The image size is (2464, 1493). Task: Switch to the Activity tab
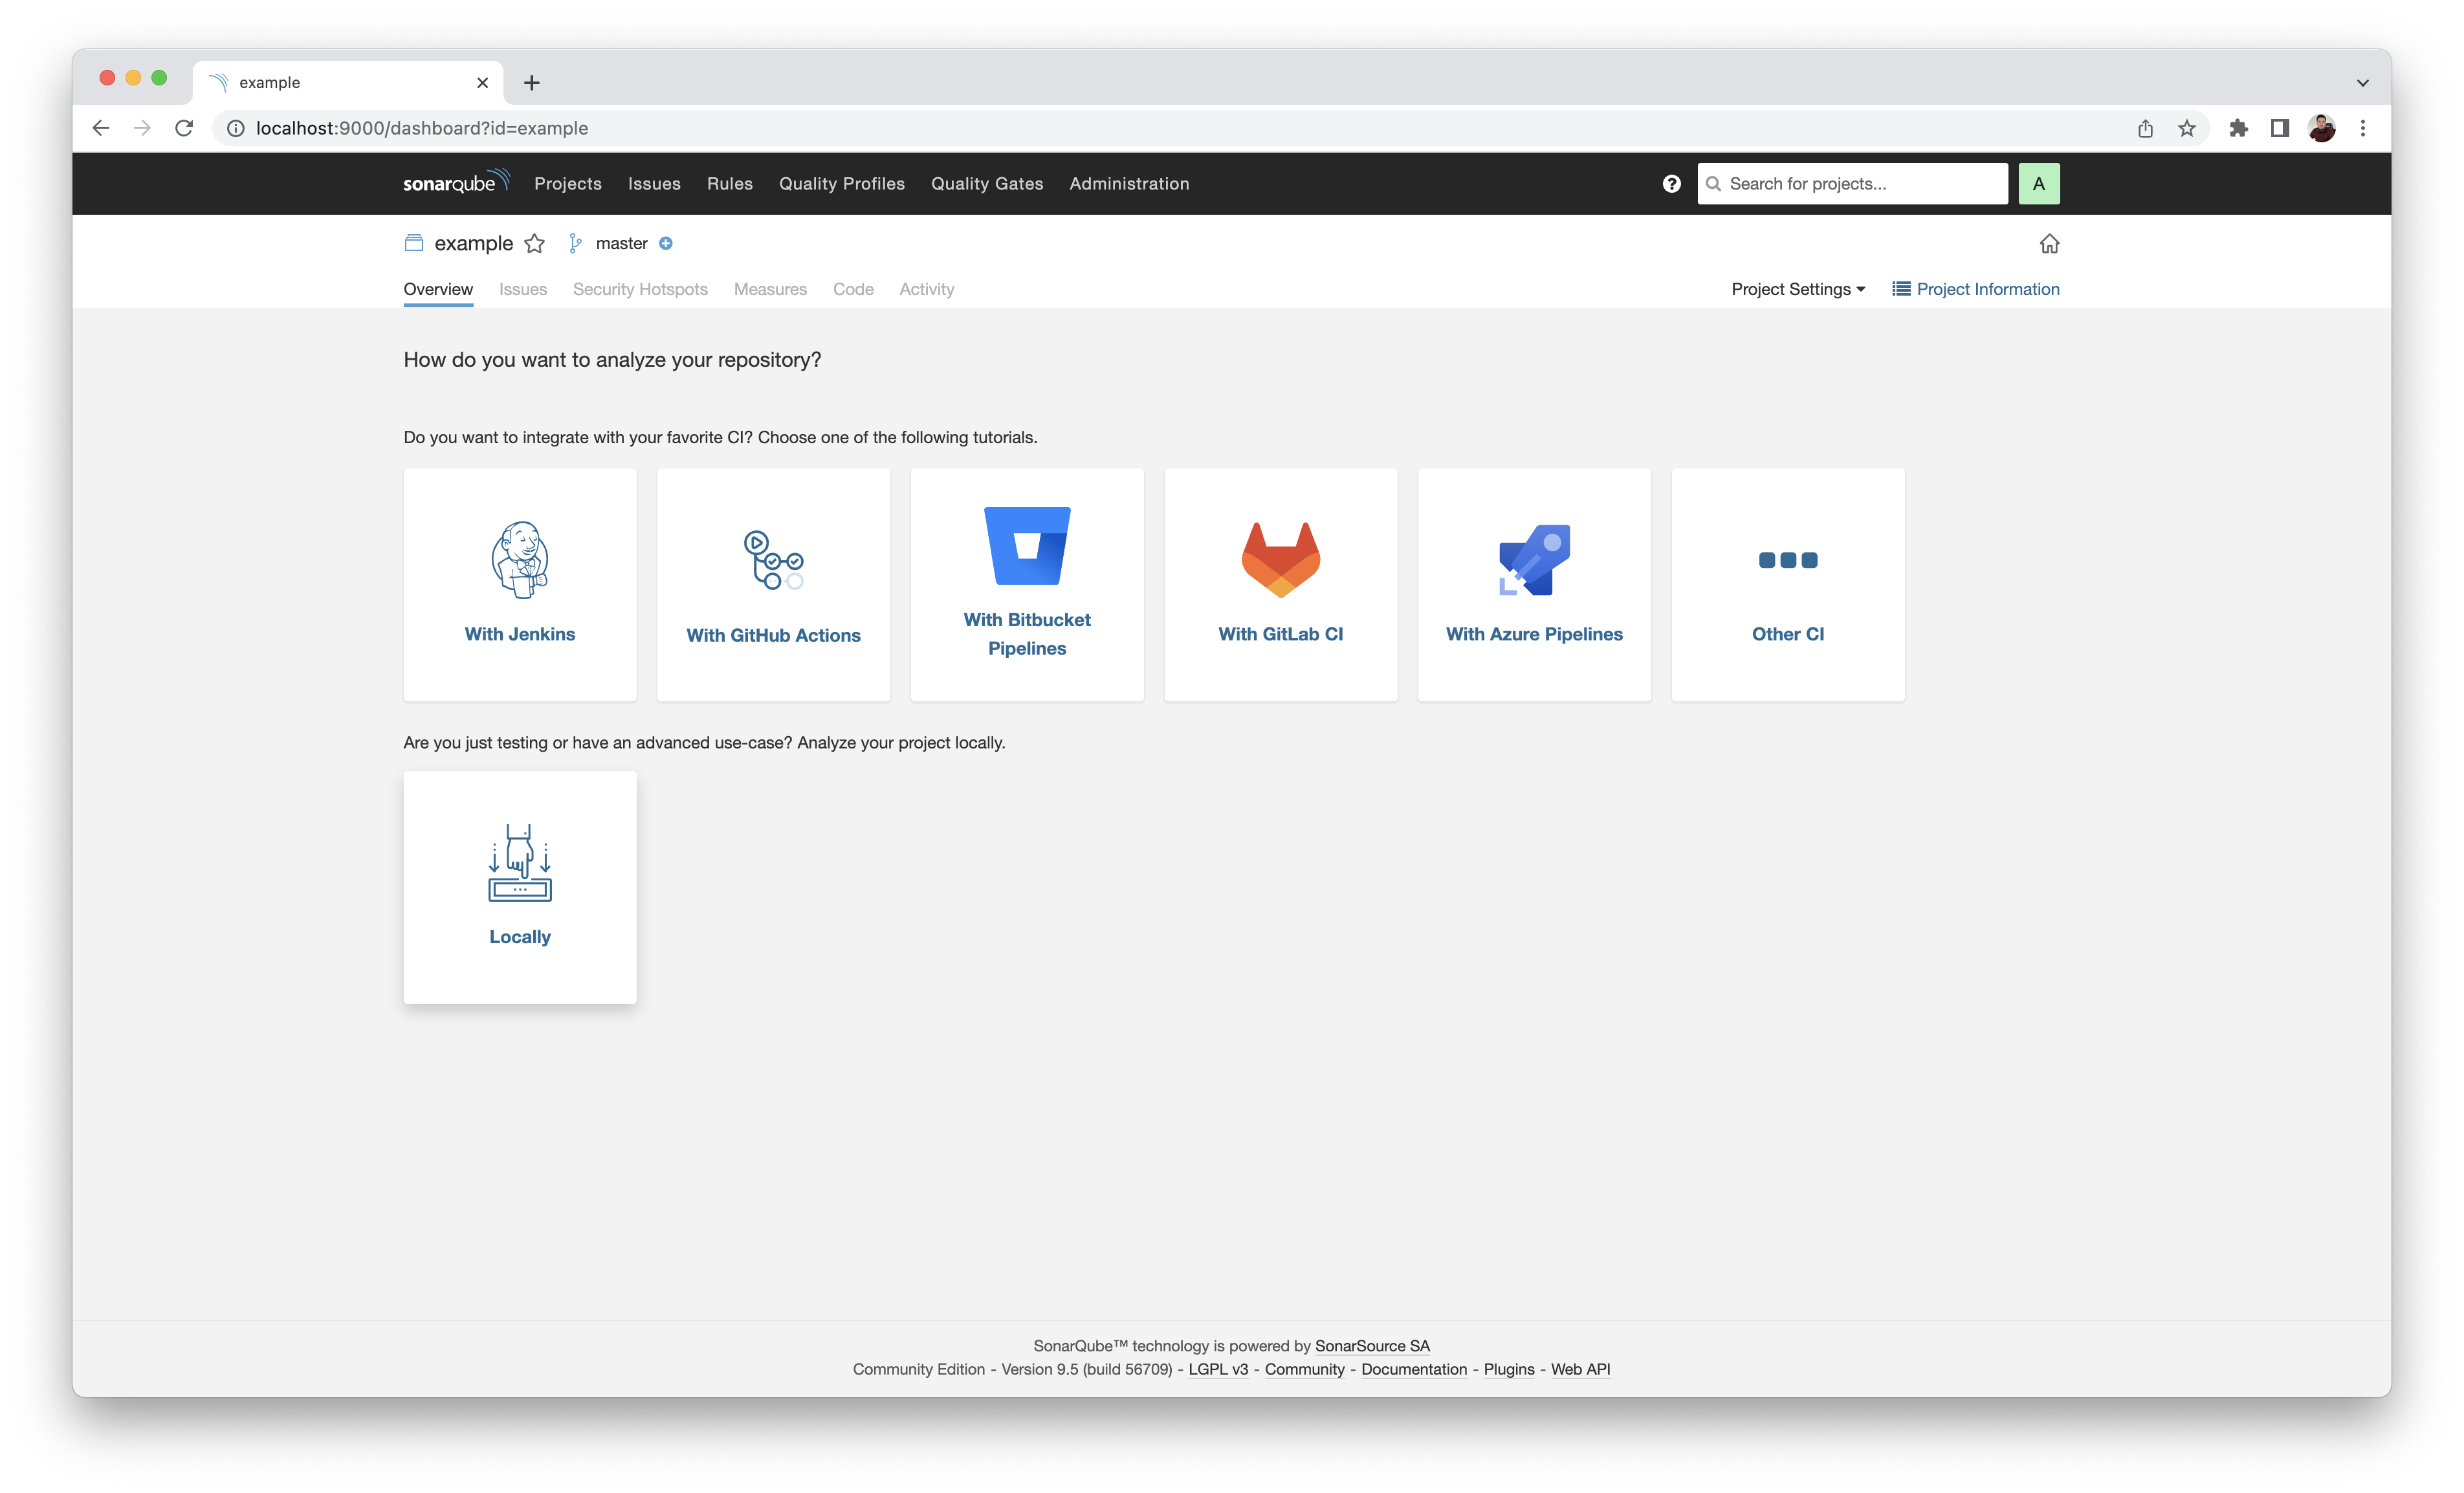pyautogui.click(x=926, y=289)
